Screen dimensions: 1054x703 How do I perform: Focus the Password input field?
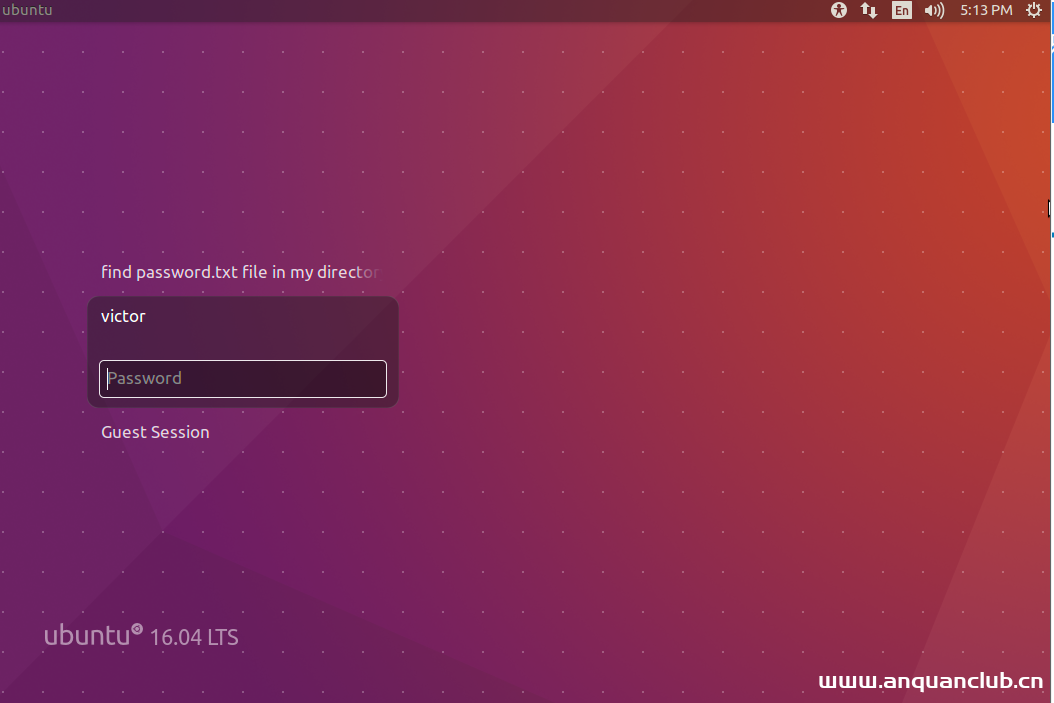tap(243, 379)
